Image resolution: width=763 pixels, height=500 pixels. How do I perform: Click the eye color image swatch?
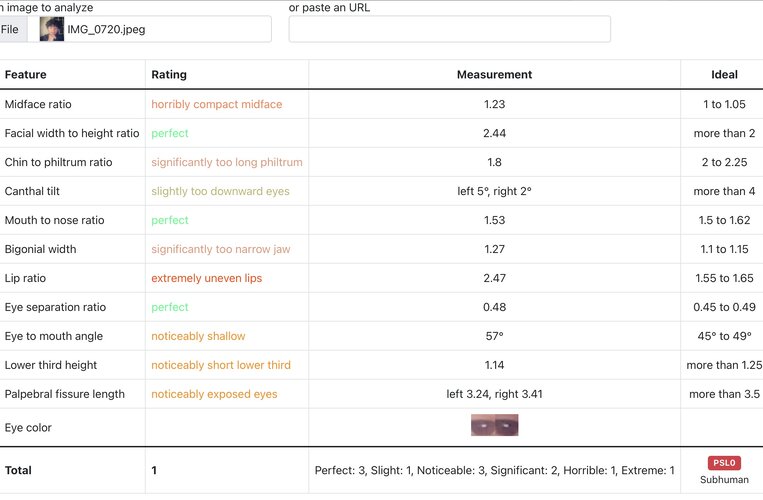coord(494,426)
